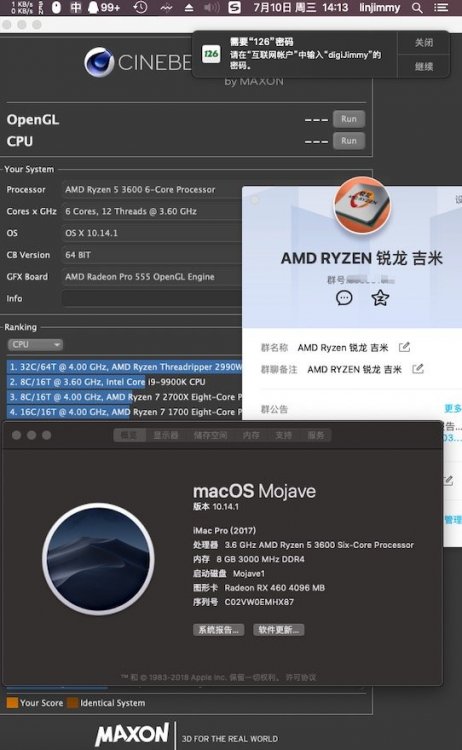
Task: Run the CPU benchmark in Cinebench
Action: 349,141
